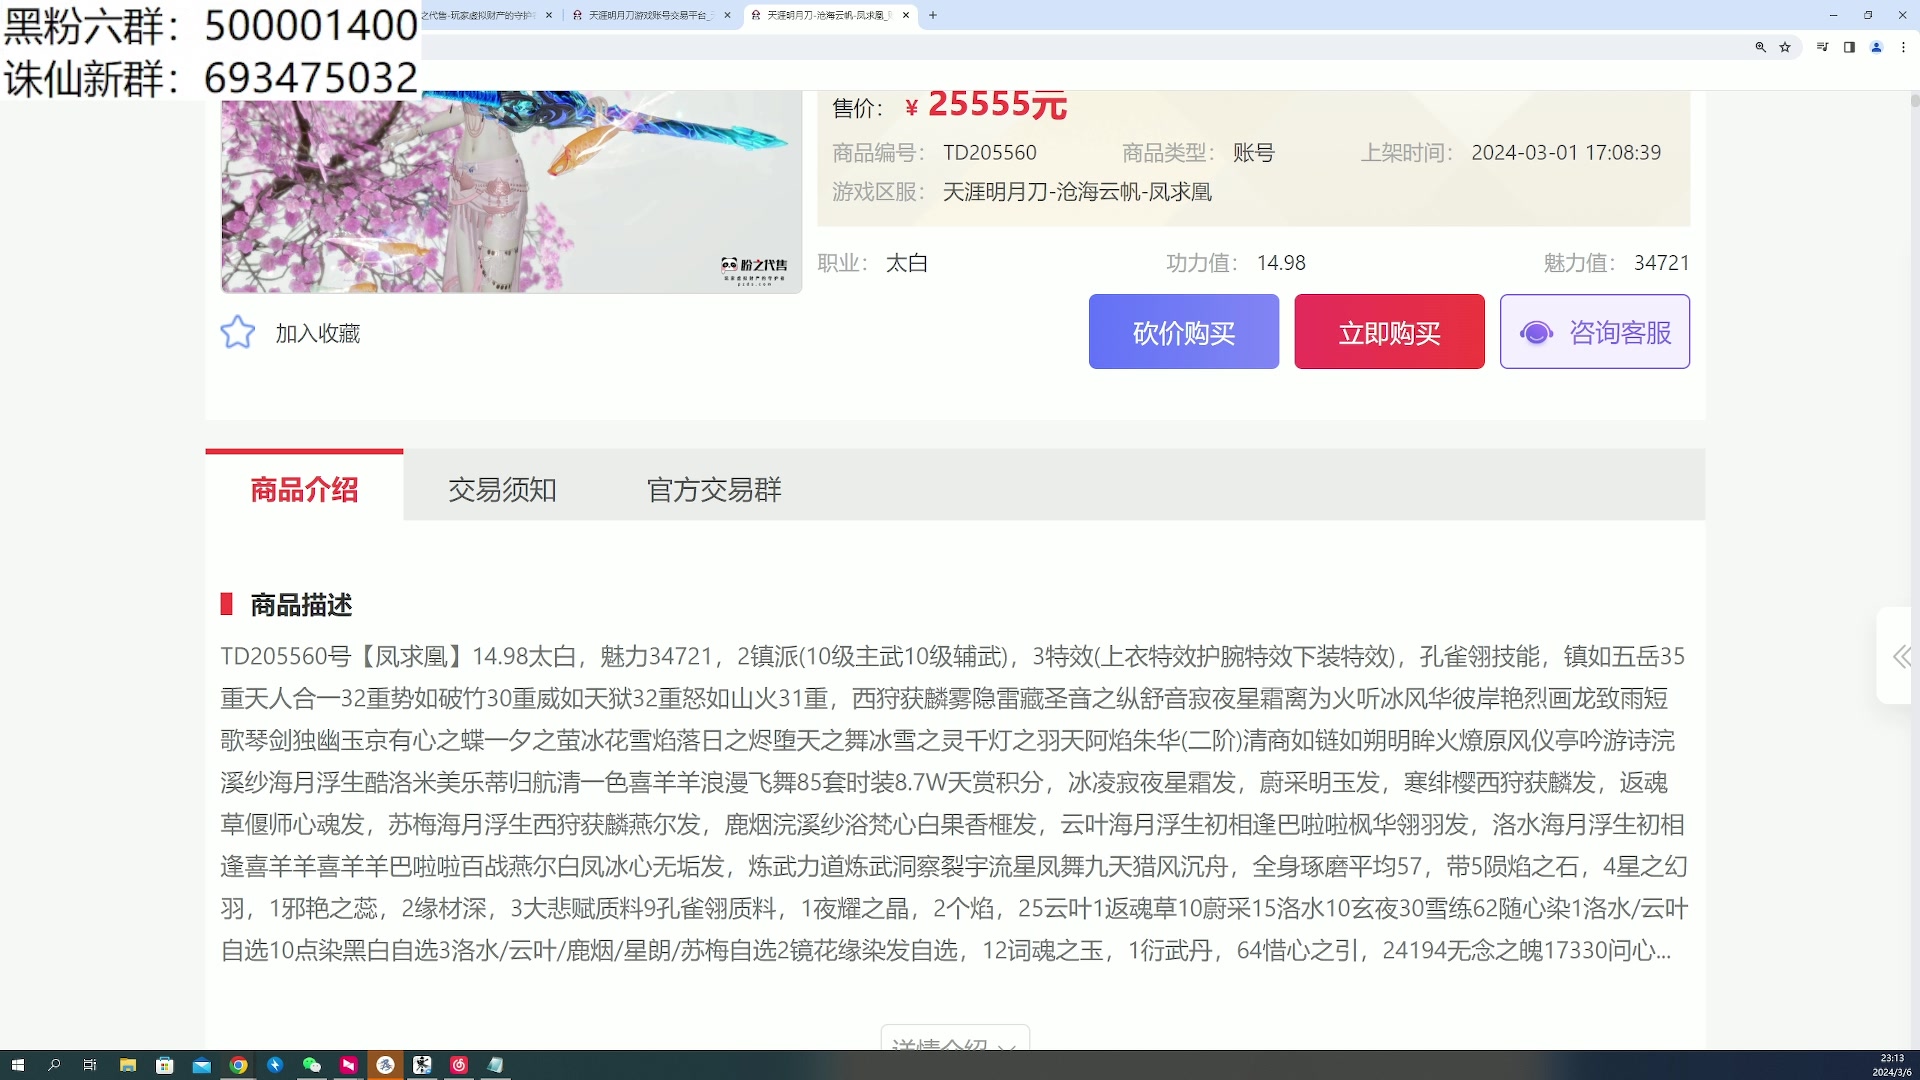Open Chrome three-dot menu
This screenshot has width=1920, height=1080.
pos(1903,47)
